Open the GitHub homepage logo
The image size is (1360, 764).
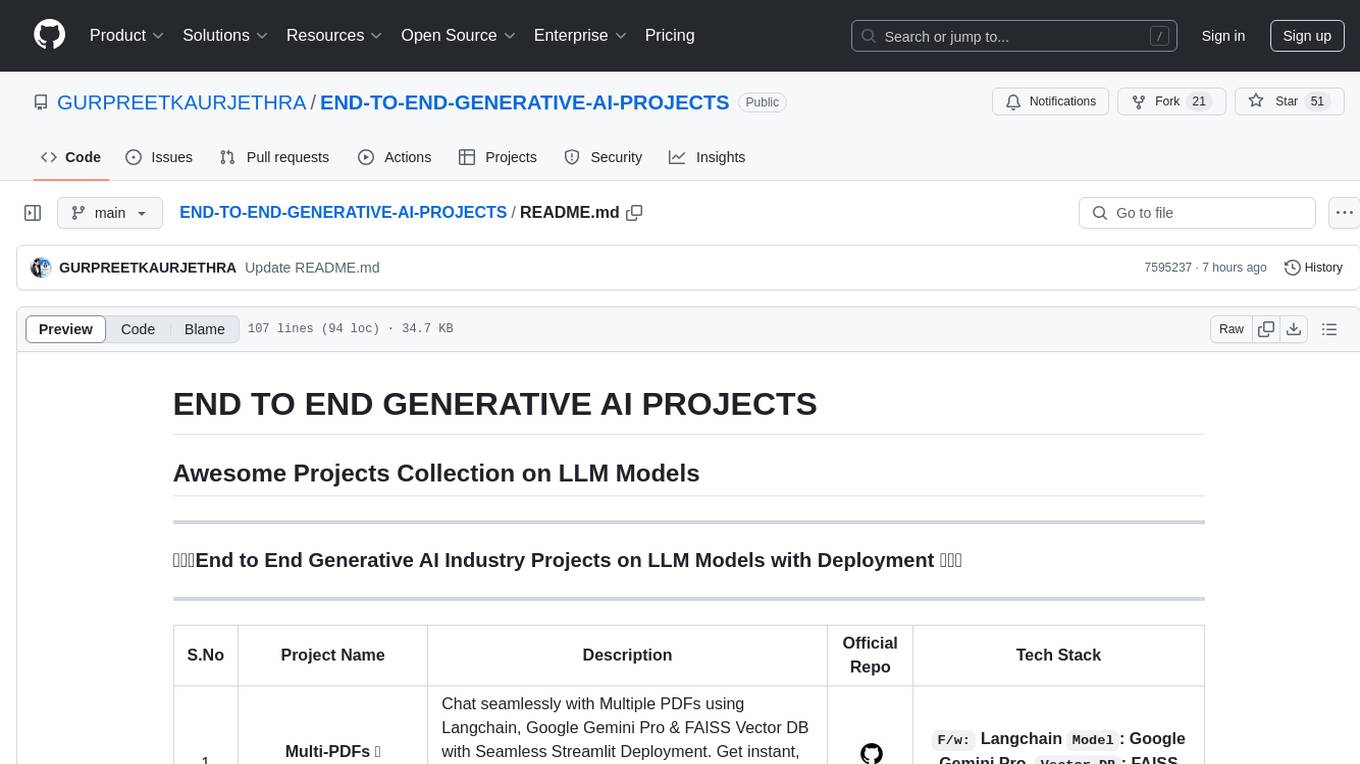click(x=49, y=35)
